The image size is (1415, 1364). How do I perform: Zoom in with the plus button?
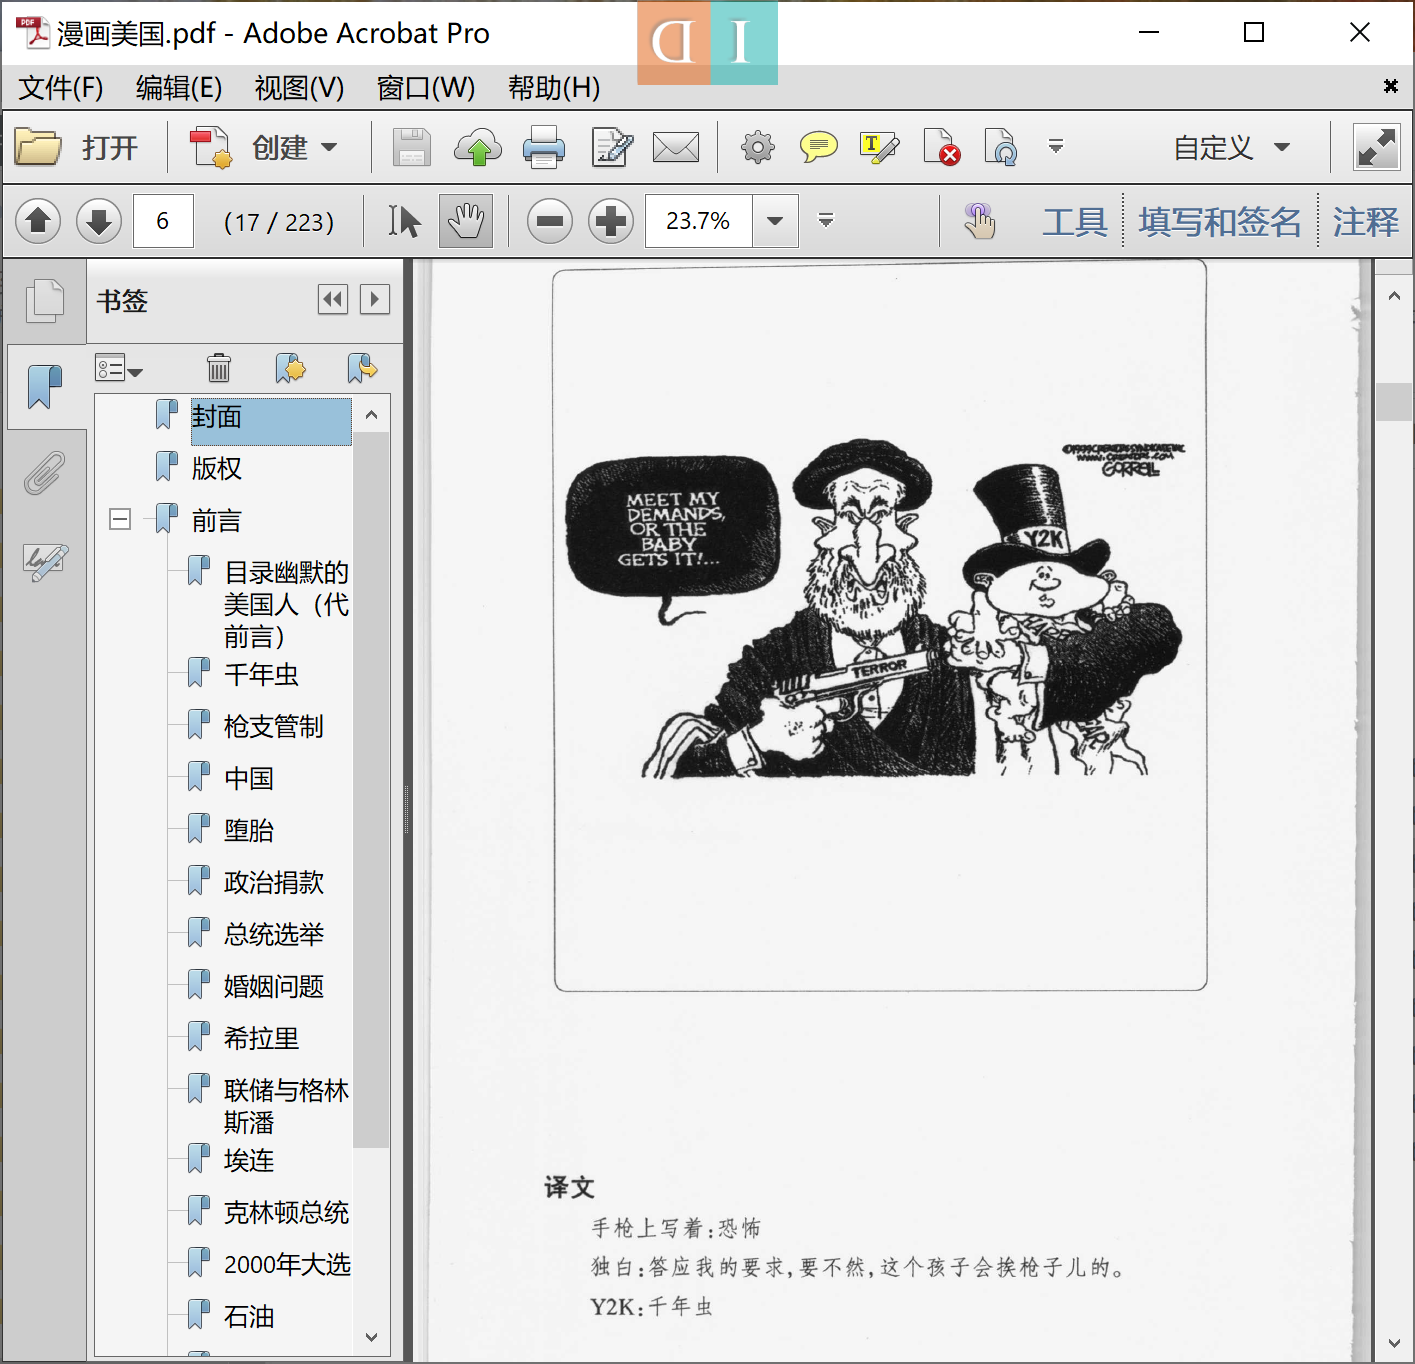coord(611,221)
